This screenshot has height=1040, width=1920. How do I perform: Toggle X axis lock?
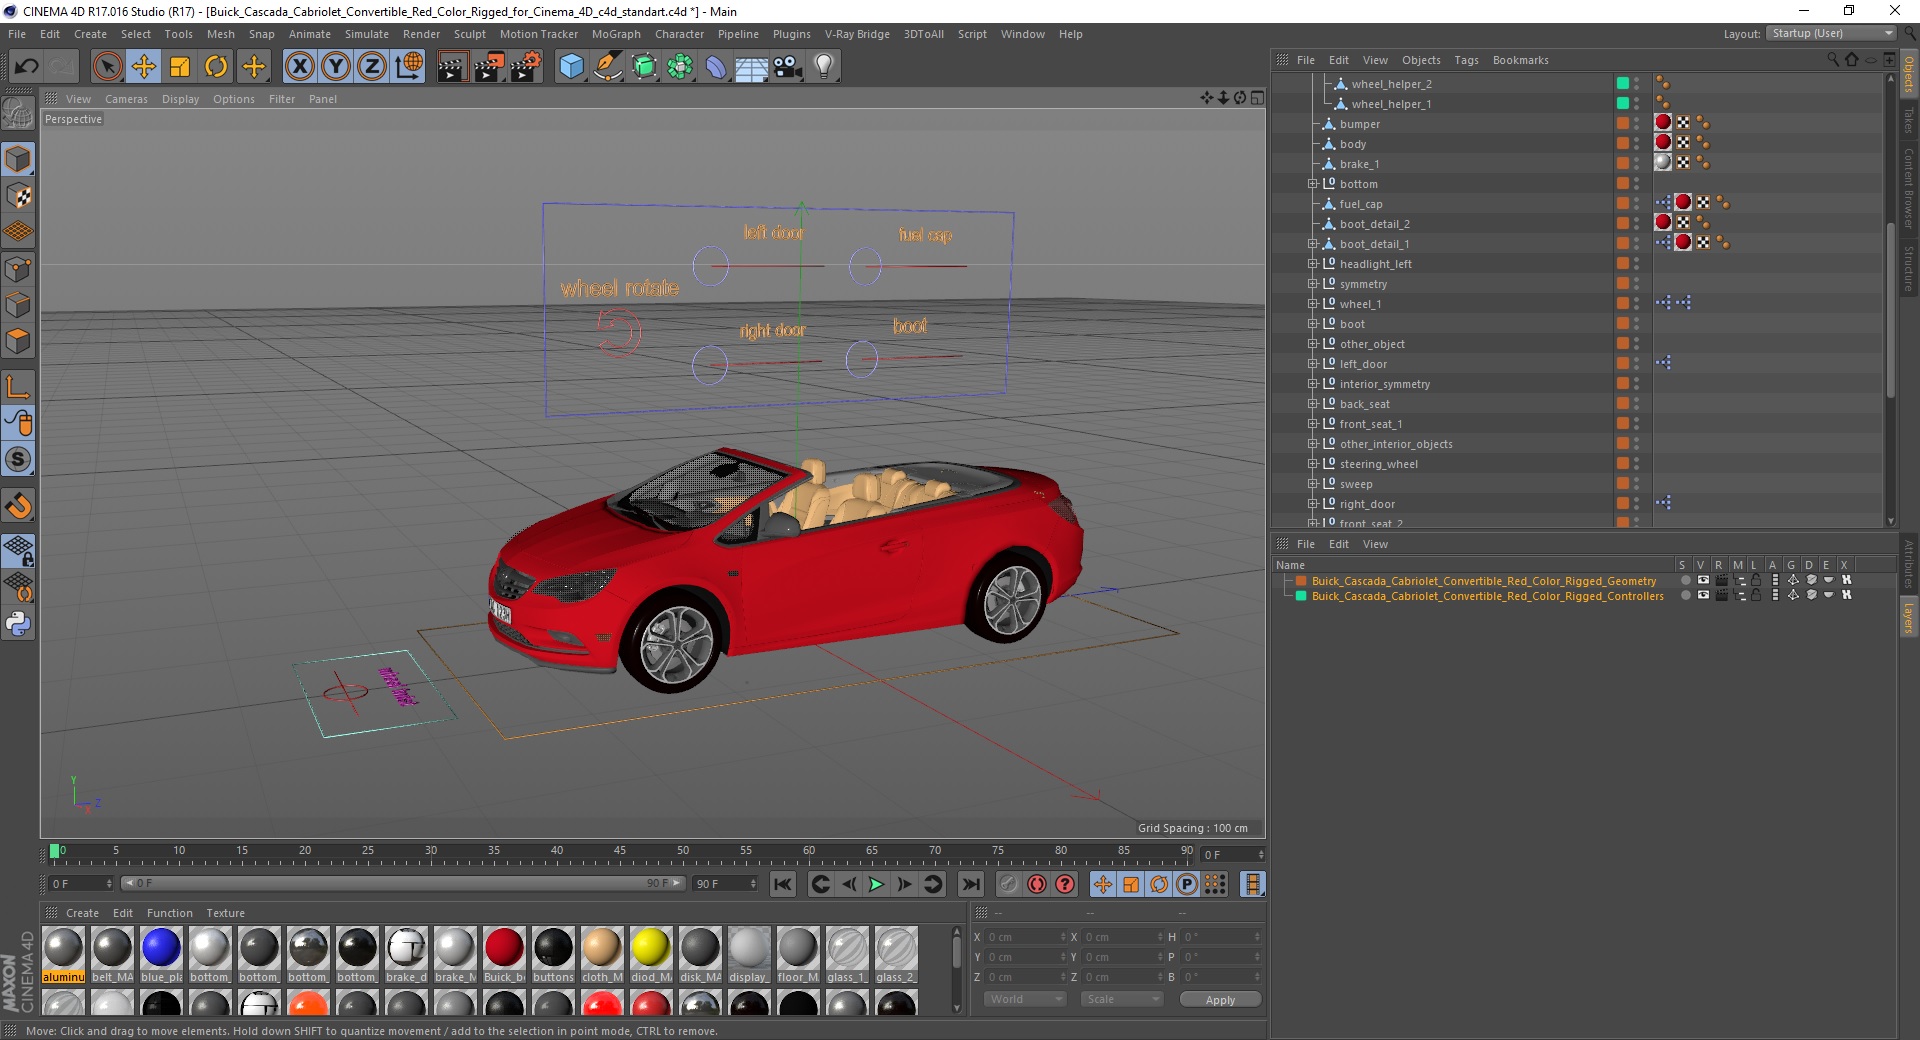pos(299,67)
